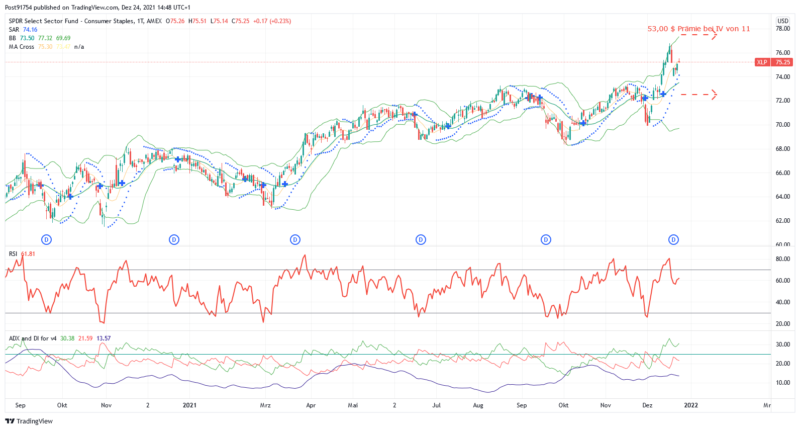Click the earliest dividend D marker
This screenshot has height=430, width=800.
(47, 239)
